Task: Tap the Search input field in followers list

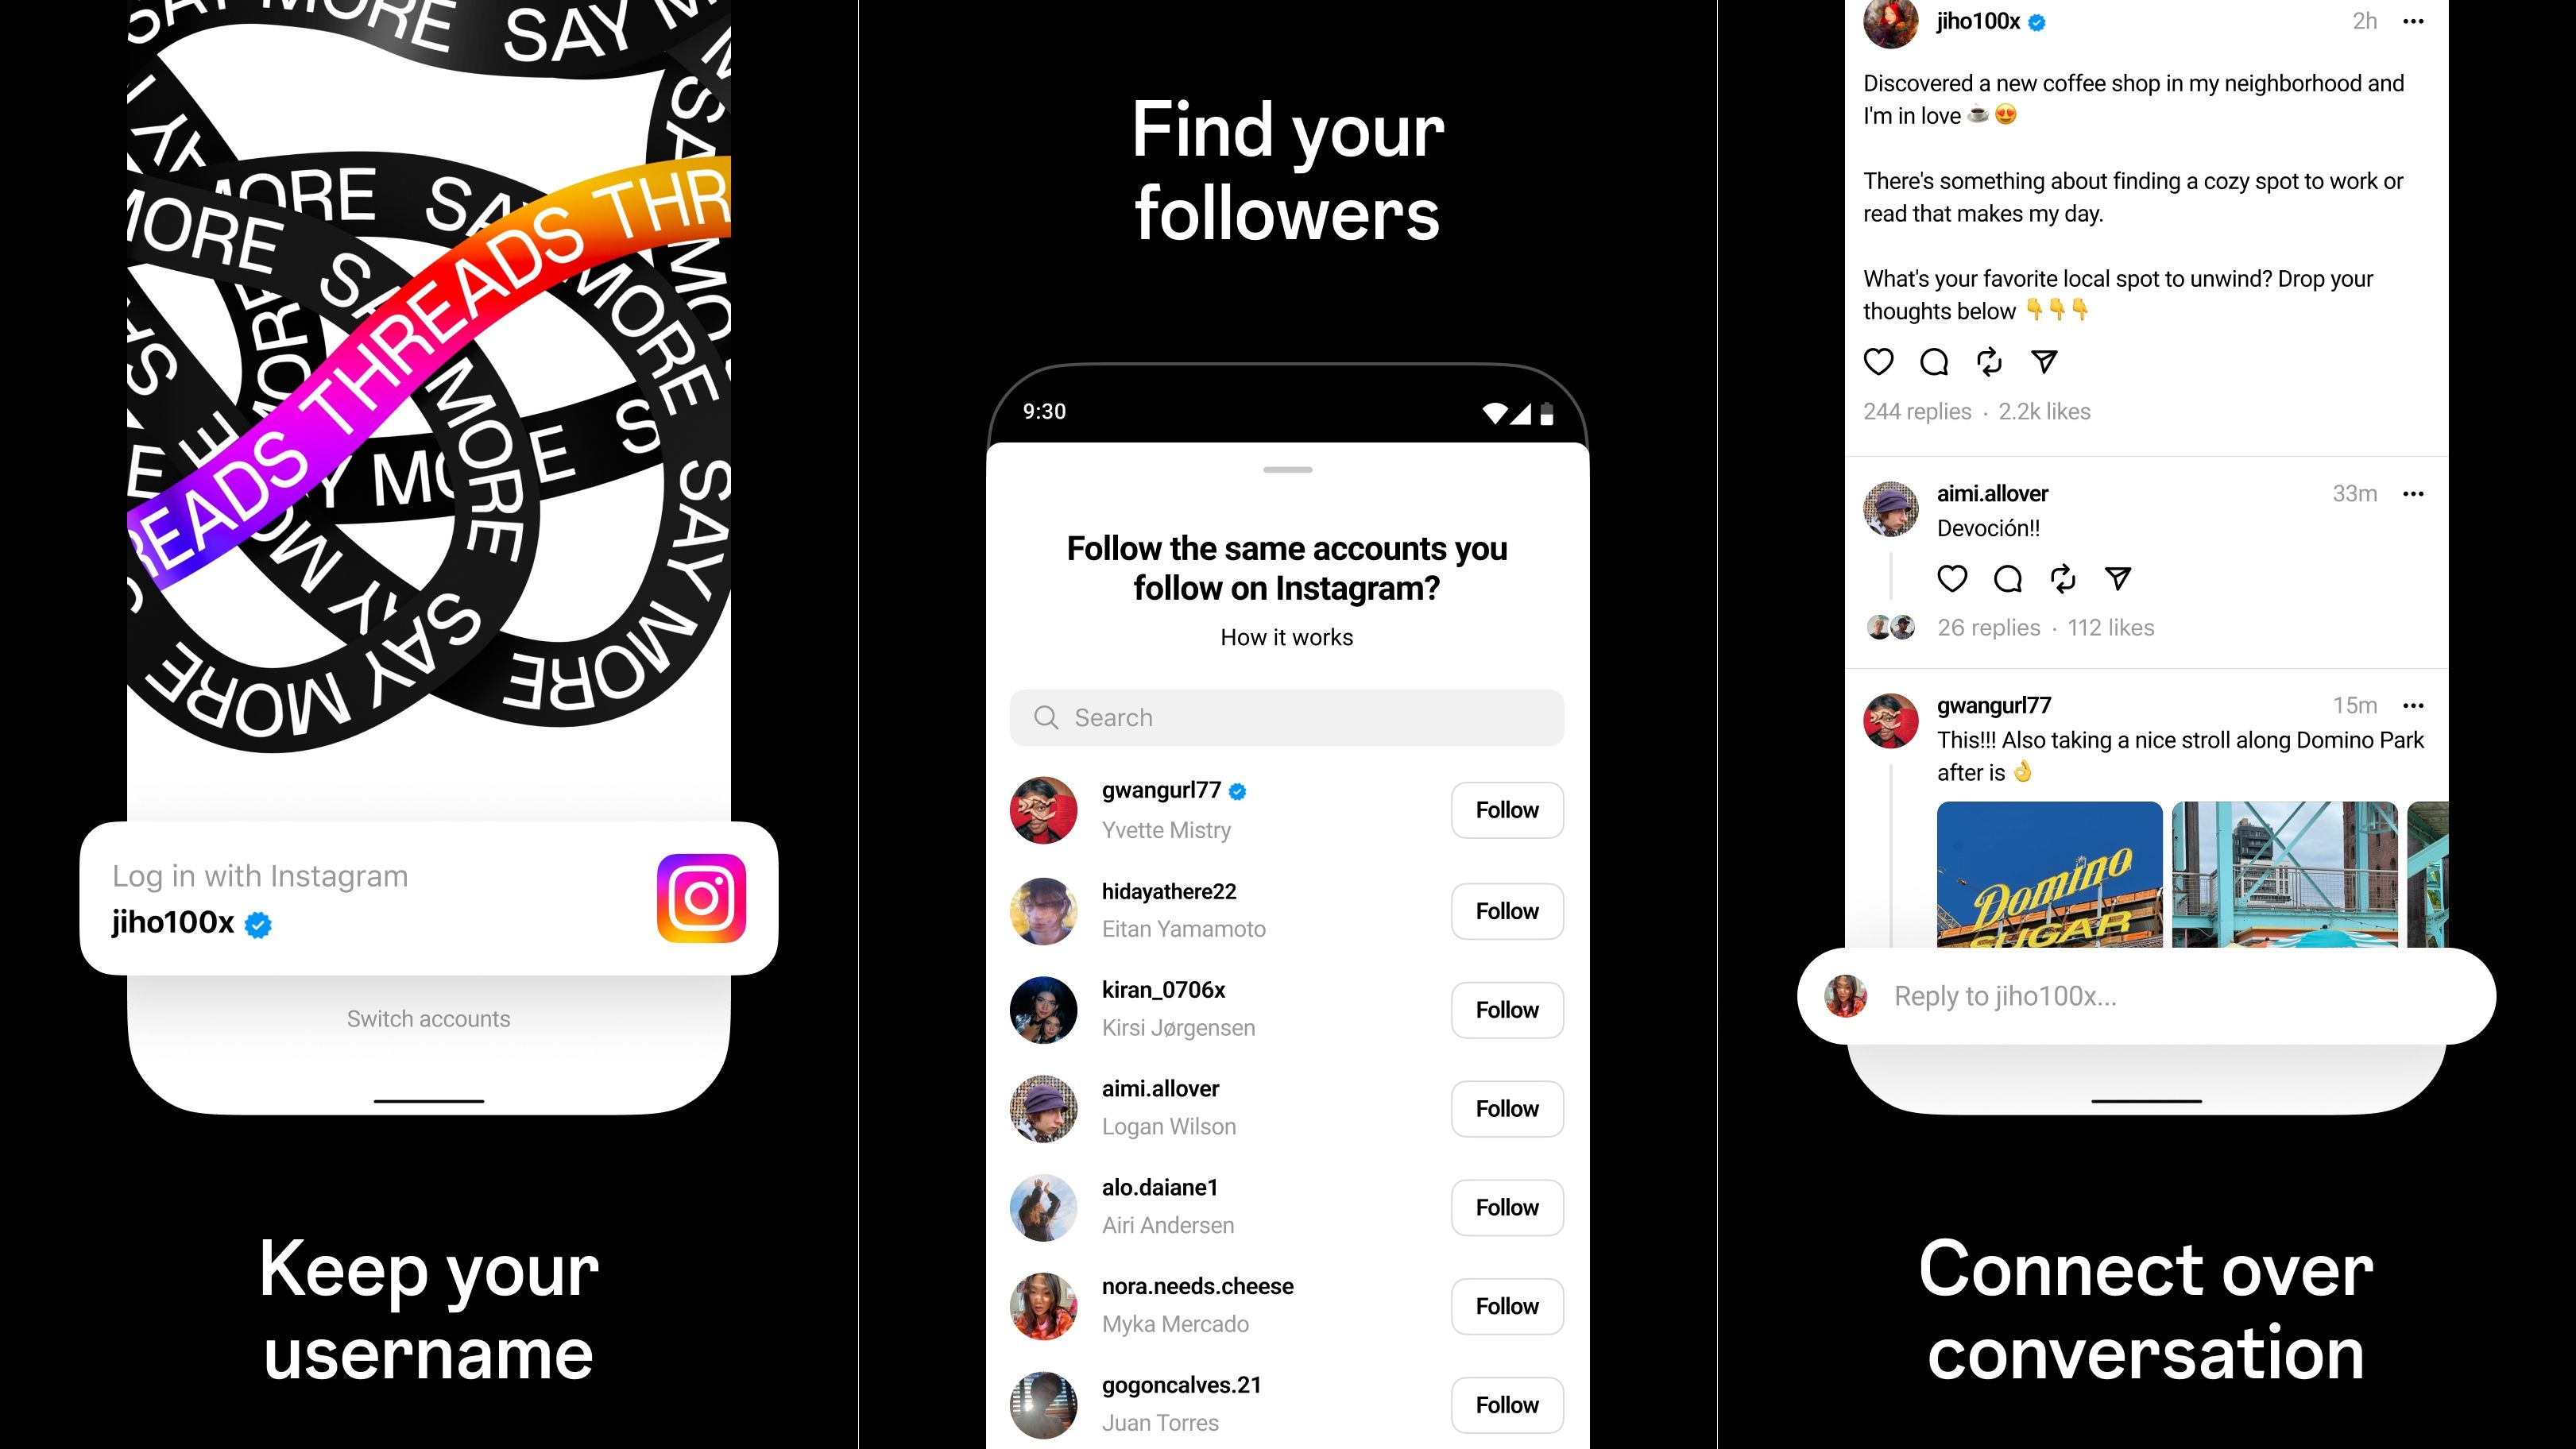Action: (1286, 717)
